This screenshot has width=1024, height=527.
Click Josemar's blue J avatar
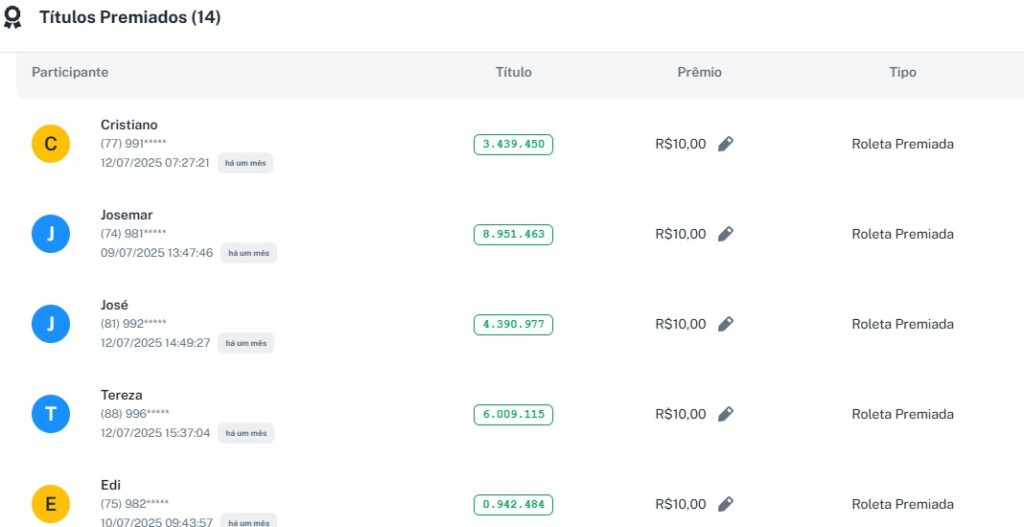[51, 234]
